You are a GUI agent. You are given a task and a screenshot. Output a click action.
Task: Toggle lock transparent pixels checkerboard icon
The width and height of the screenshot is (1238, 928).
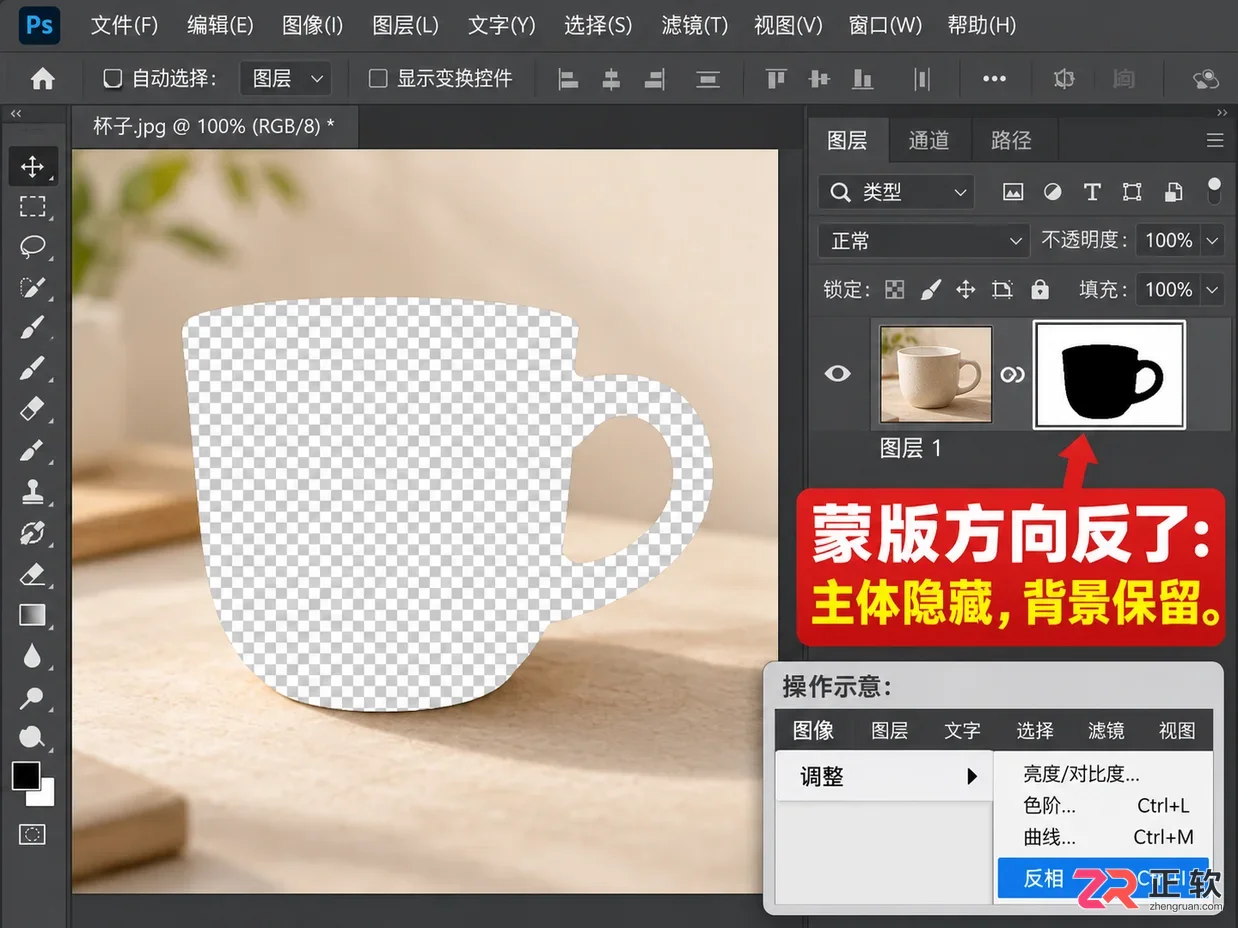pos(895,290)
